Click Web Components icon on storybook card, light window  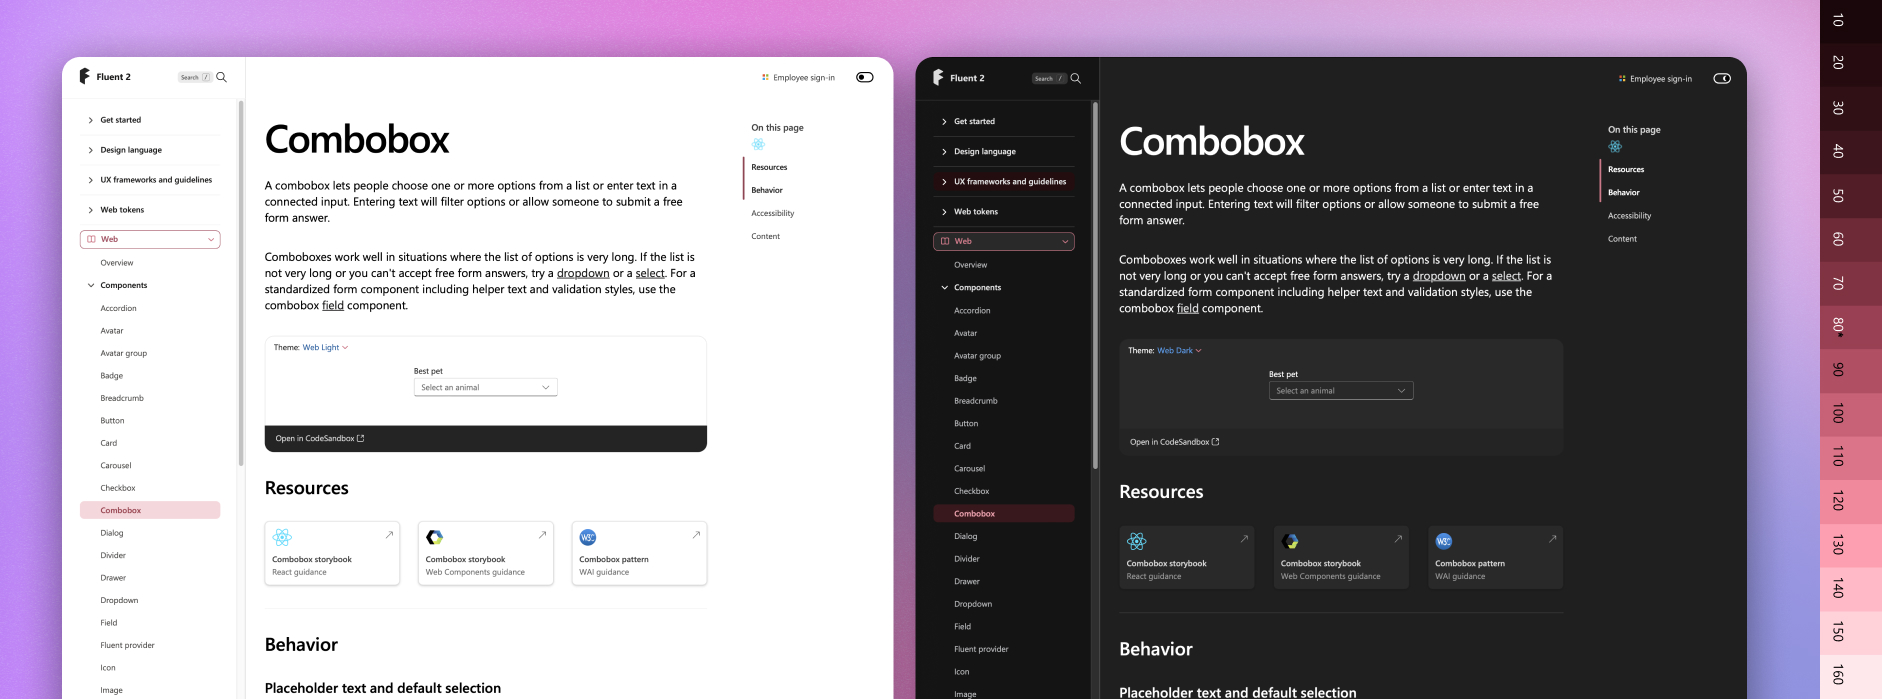tap(434, 537)
